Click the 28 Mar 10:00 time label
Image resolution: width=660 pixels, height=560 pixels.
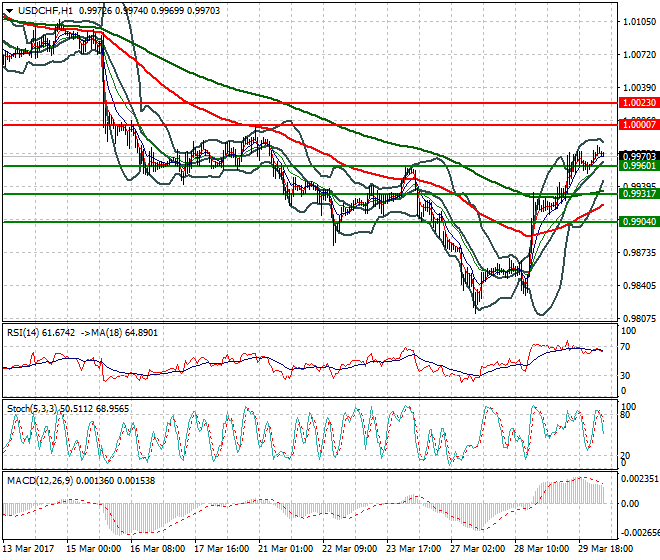point(541,549)
